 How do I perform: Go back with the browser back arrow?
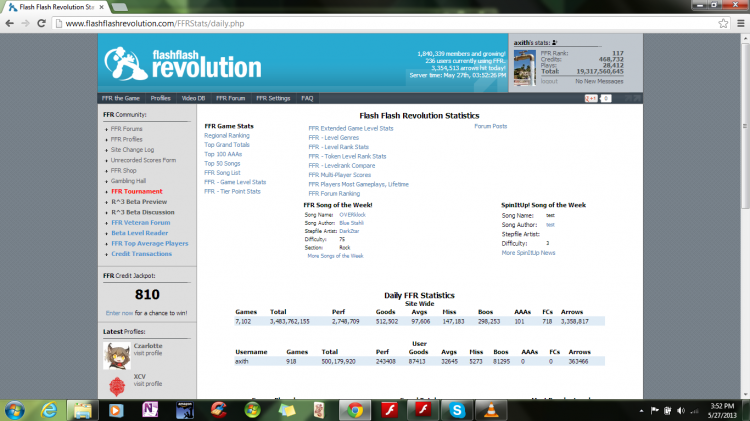click(10, 21)
